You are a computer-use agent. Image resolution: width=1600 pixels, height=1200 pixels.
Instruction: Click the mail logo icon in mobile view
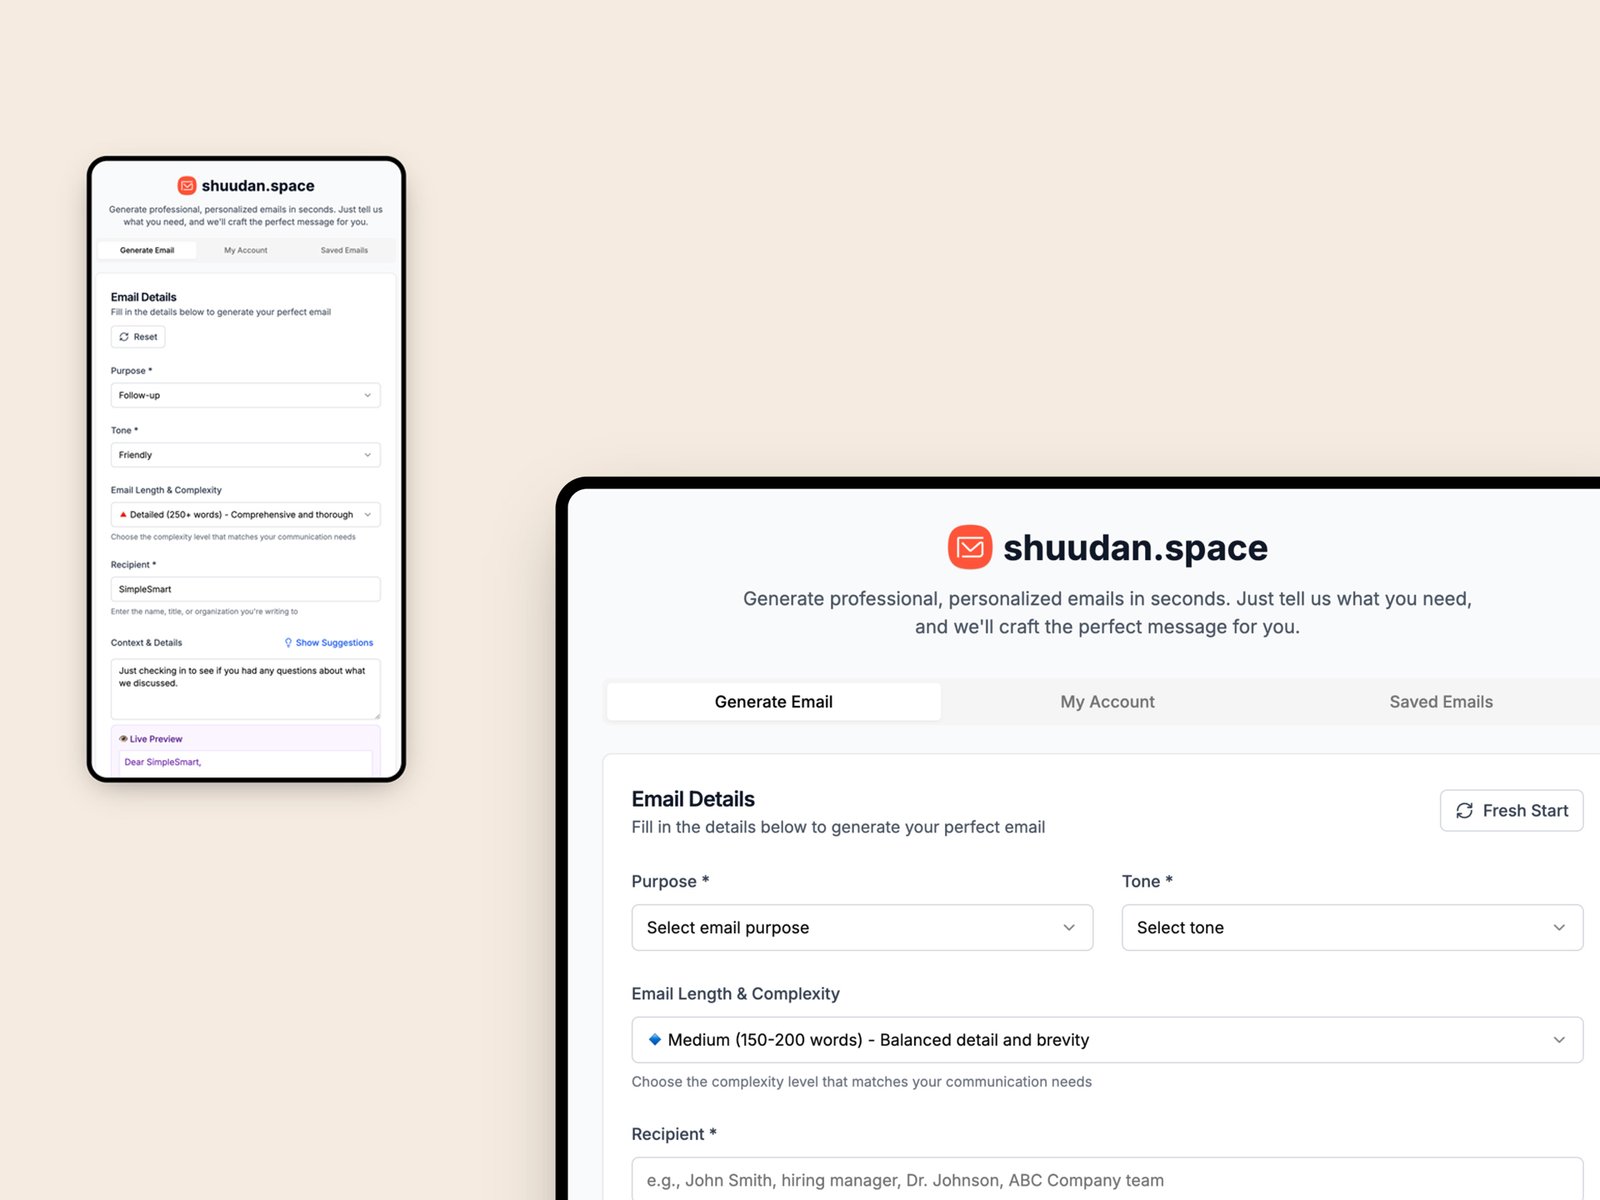[187, 185]
